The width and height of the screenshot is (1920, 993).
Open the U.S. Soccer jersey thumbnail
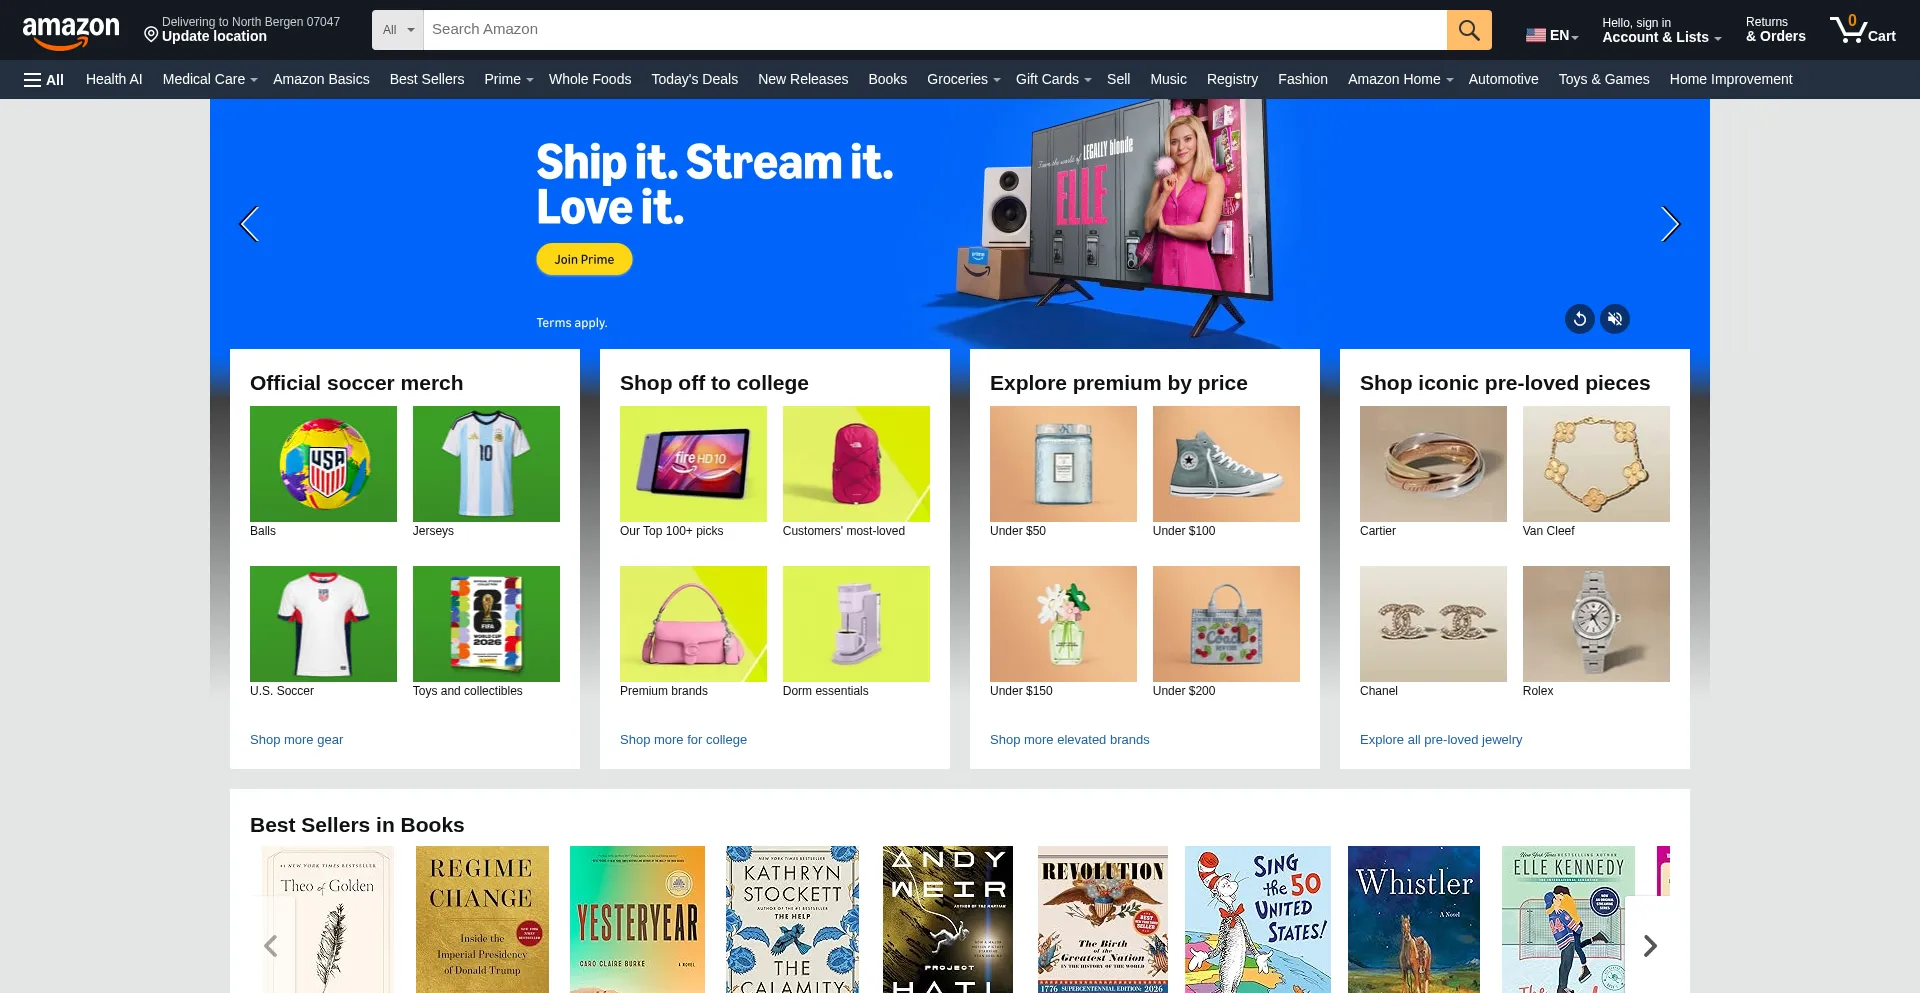(x=323, y=624)
